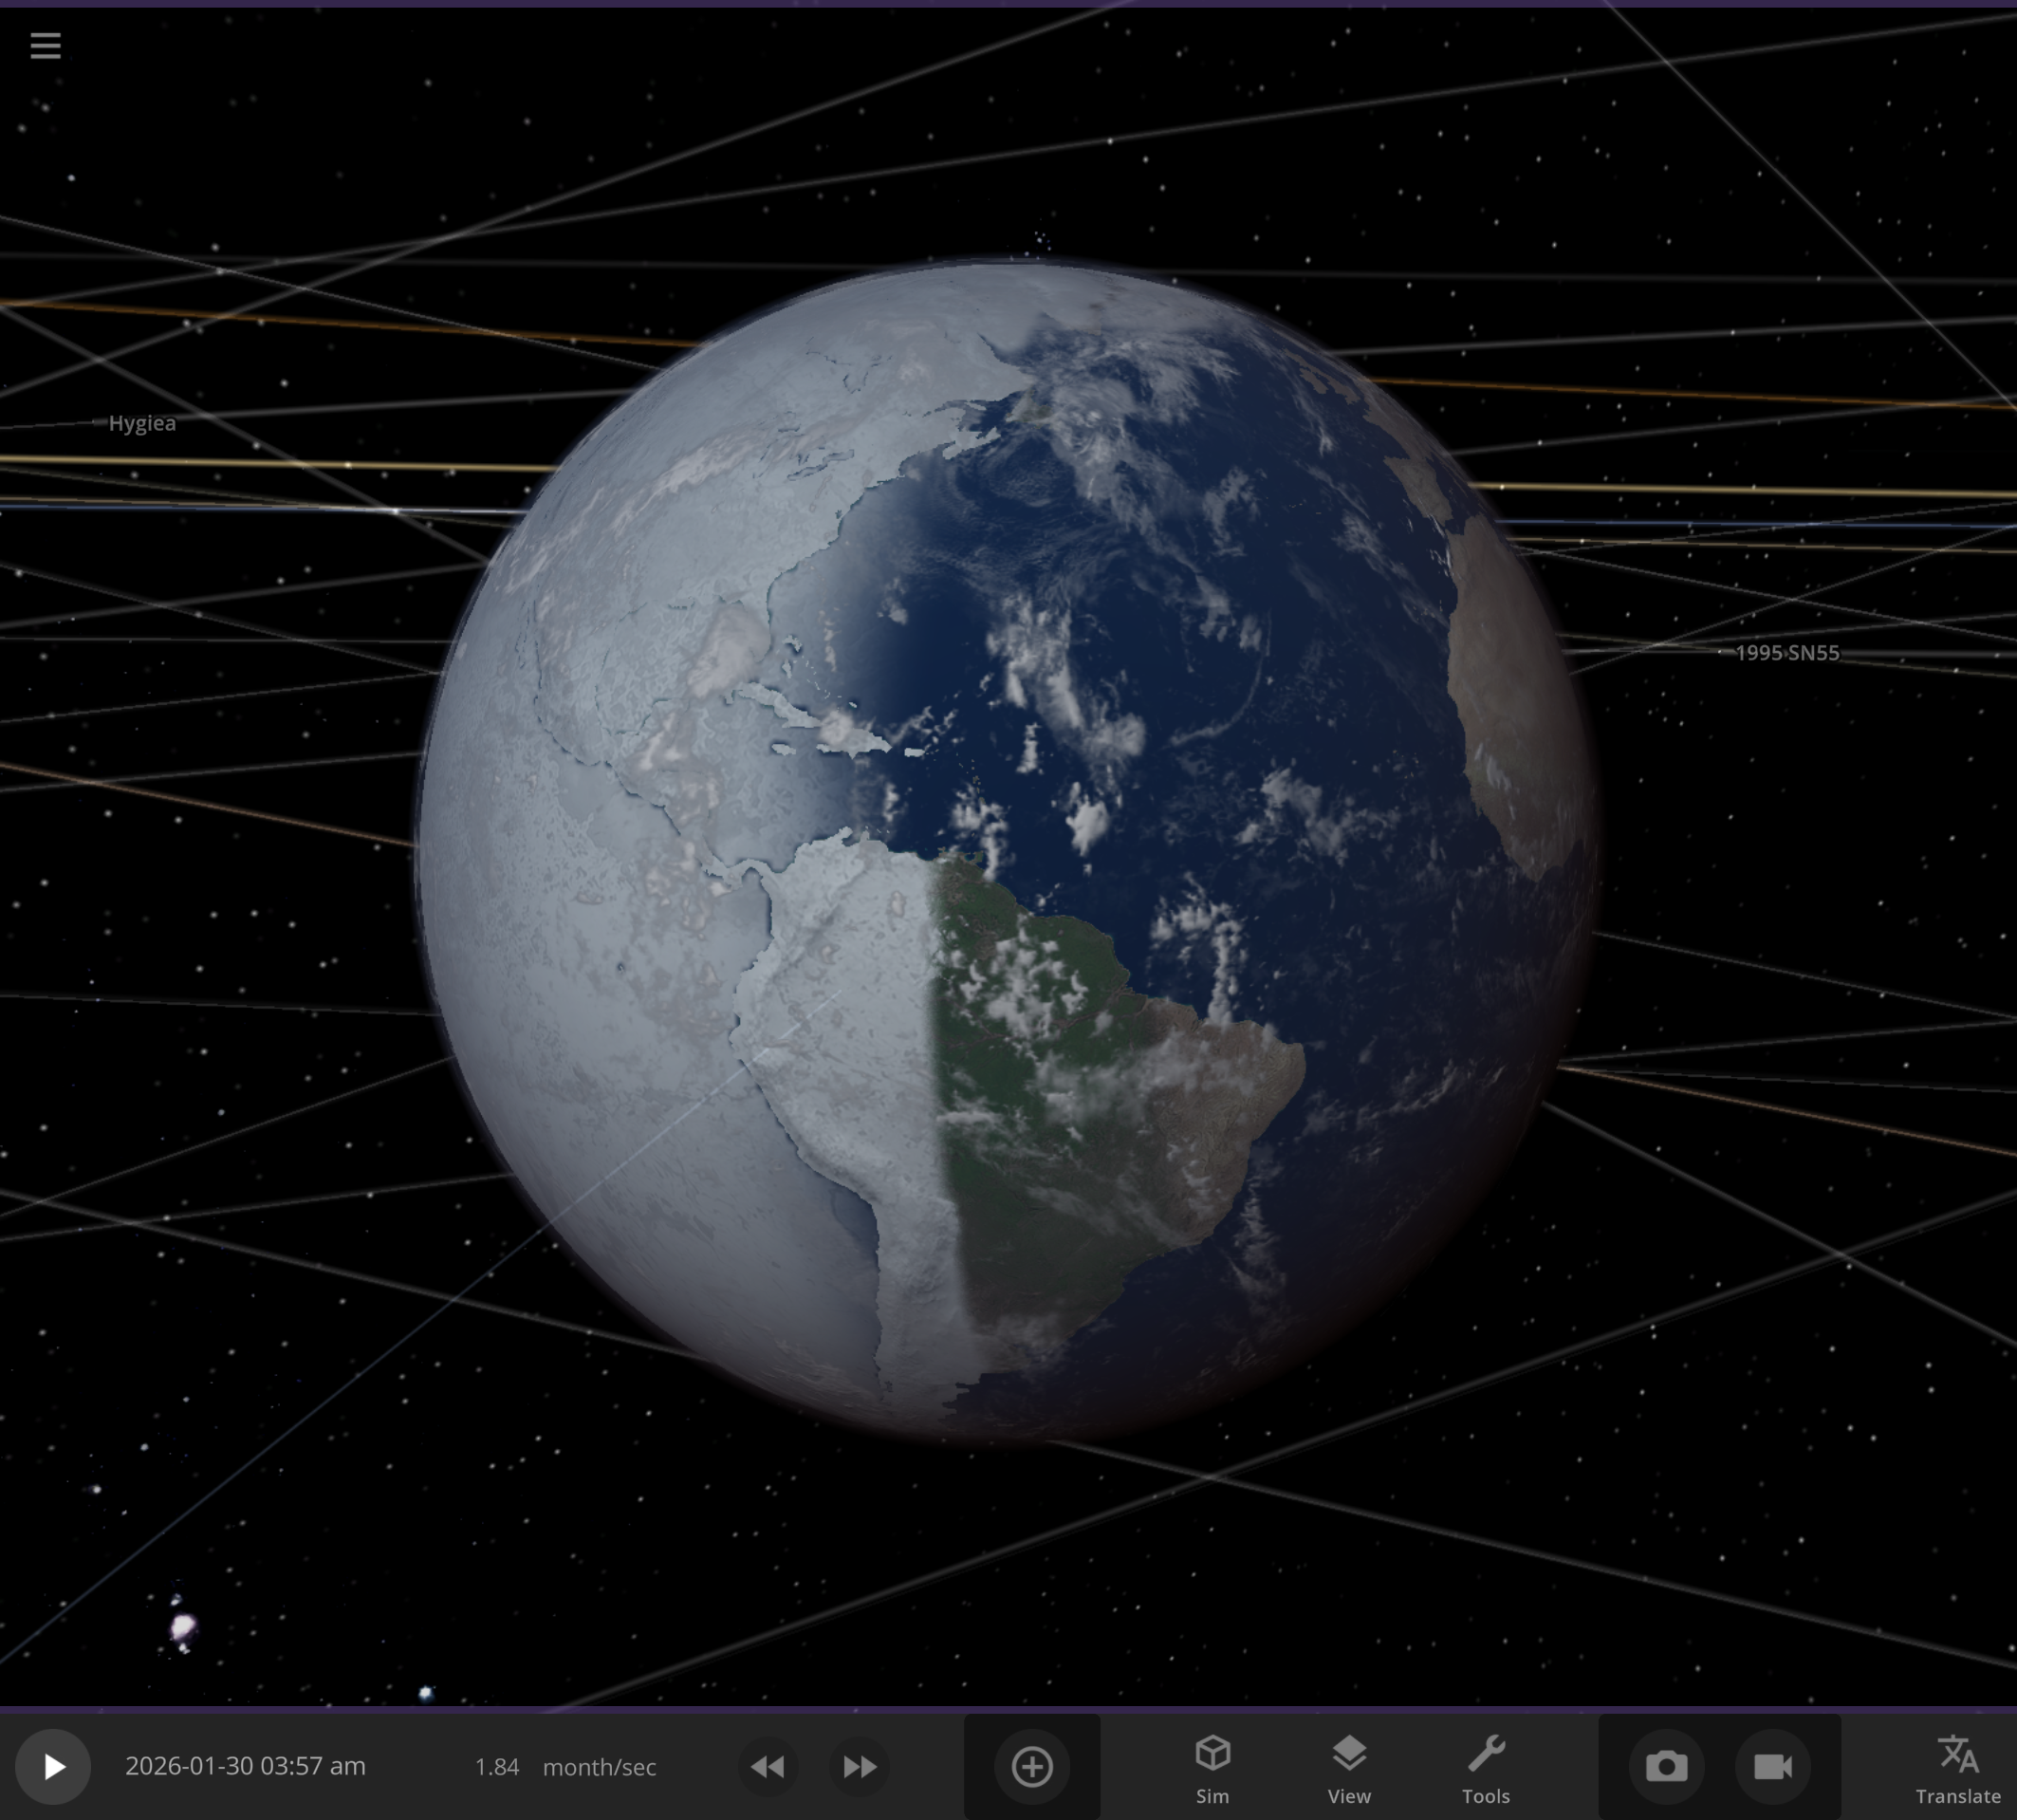Viewport: 2017px width, 1820px height.
Task: Toggle simulation playback with the play button
Action: 53,1766
